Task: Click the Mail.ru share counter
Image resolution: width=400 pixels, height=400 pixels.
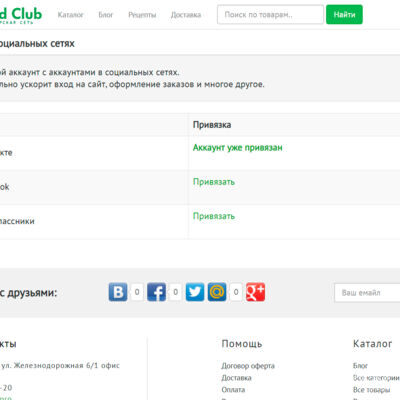Action: (x=236, y=292)
